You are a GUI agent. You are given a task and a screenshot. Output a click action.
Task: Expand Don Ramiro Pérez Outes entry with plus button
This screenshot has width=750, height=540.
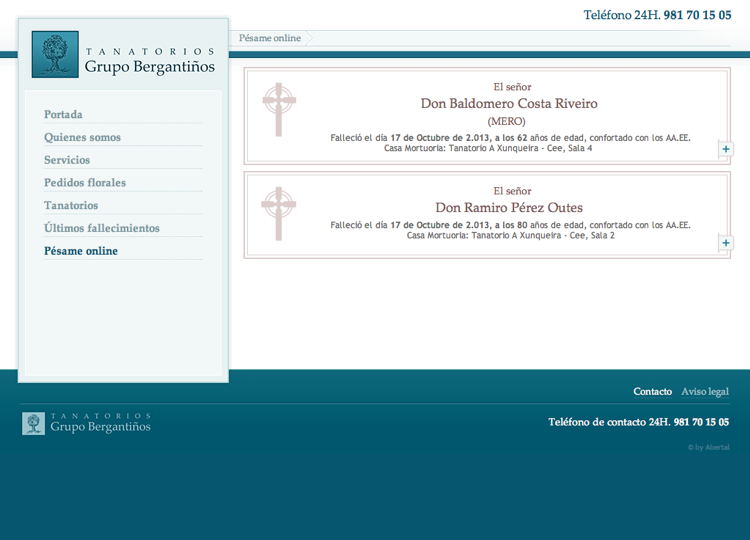pos(725,242)
